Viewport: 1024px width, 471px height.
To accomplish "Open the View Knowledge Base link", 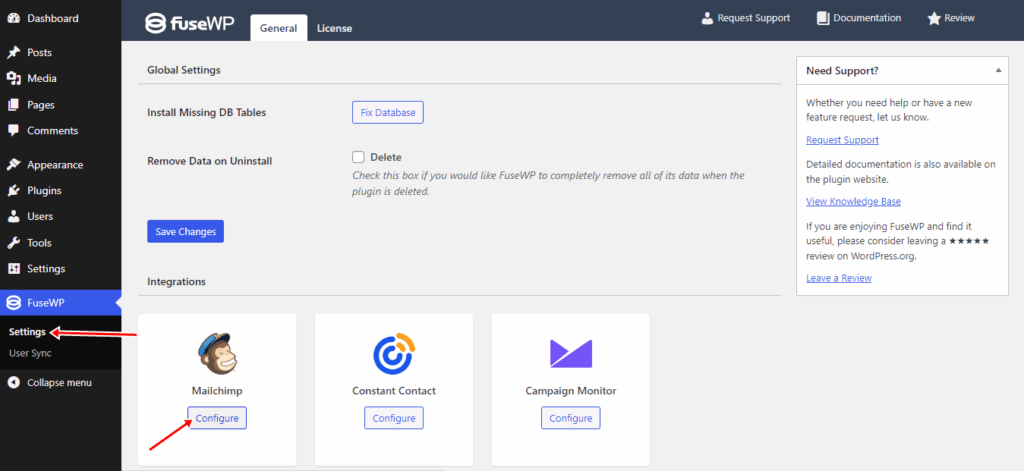I will point(854,201).
